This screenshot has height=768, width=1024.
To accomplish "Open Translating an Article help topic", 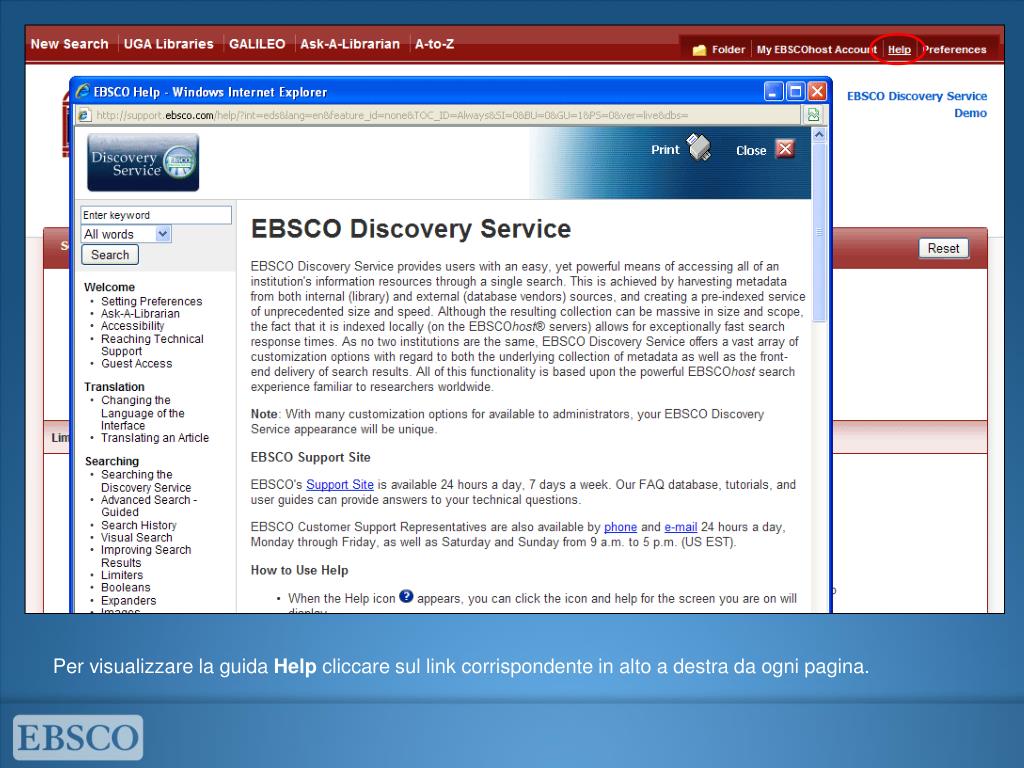I will pyautogui.click(x=155, y=438).
